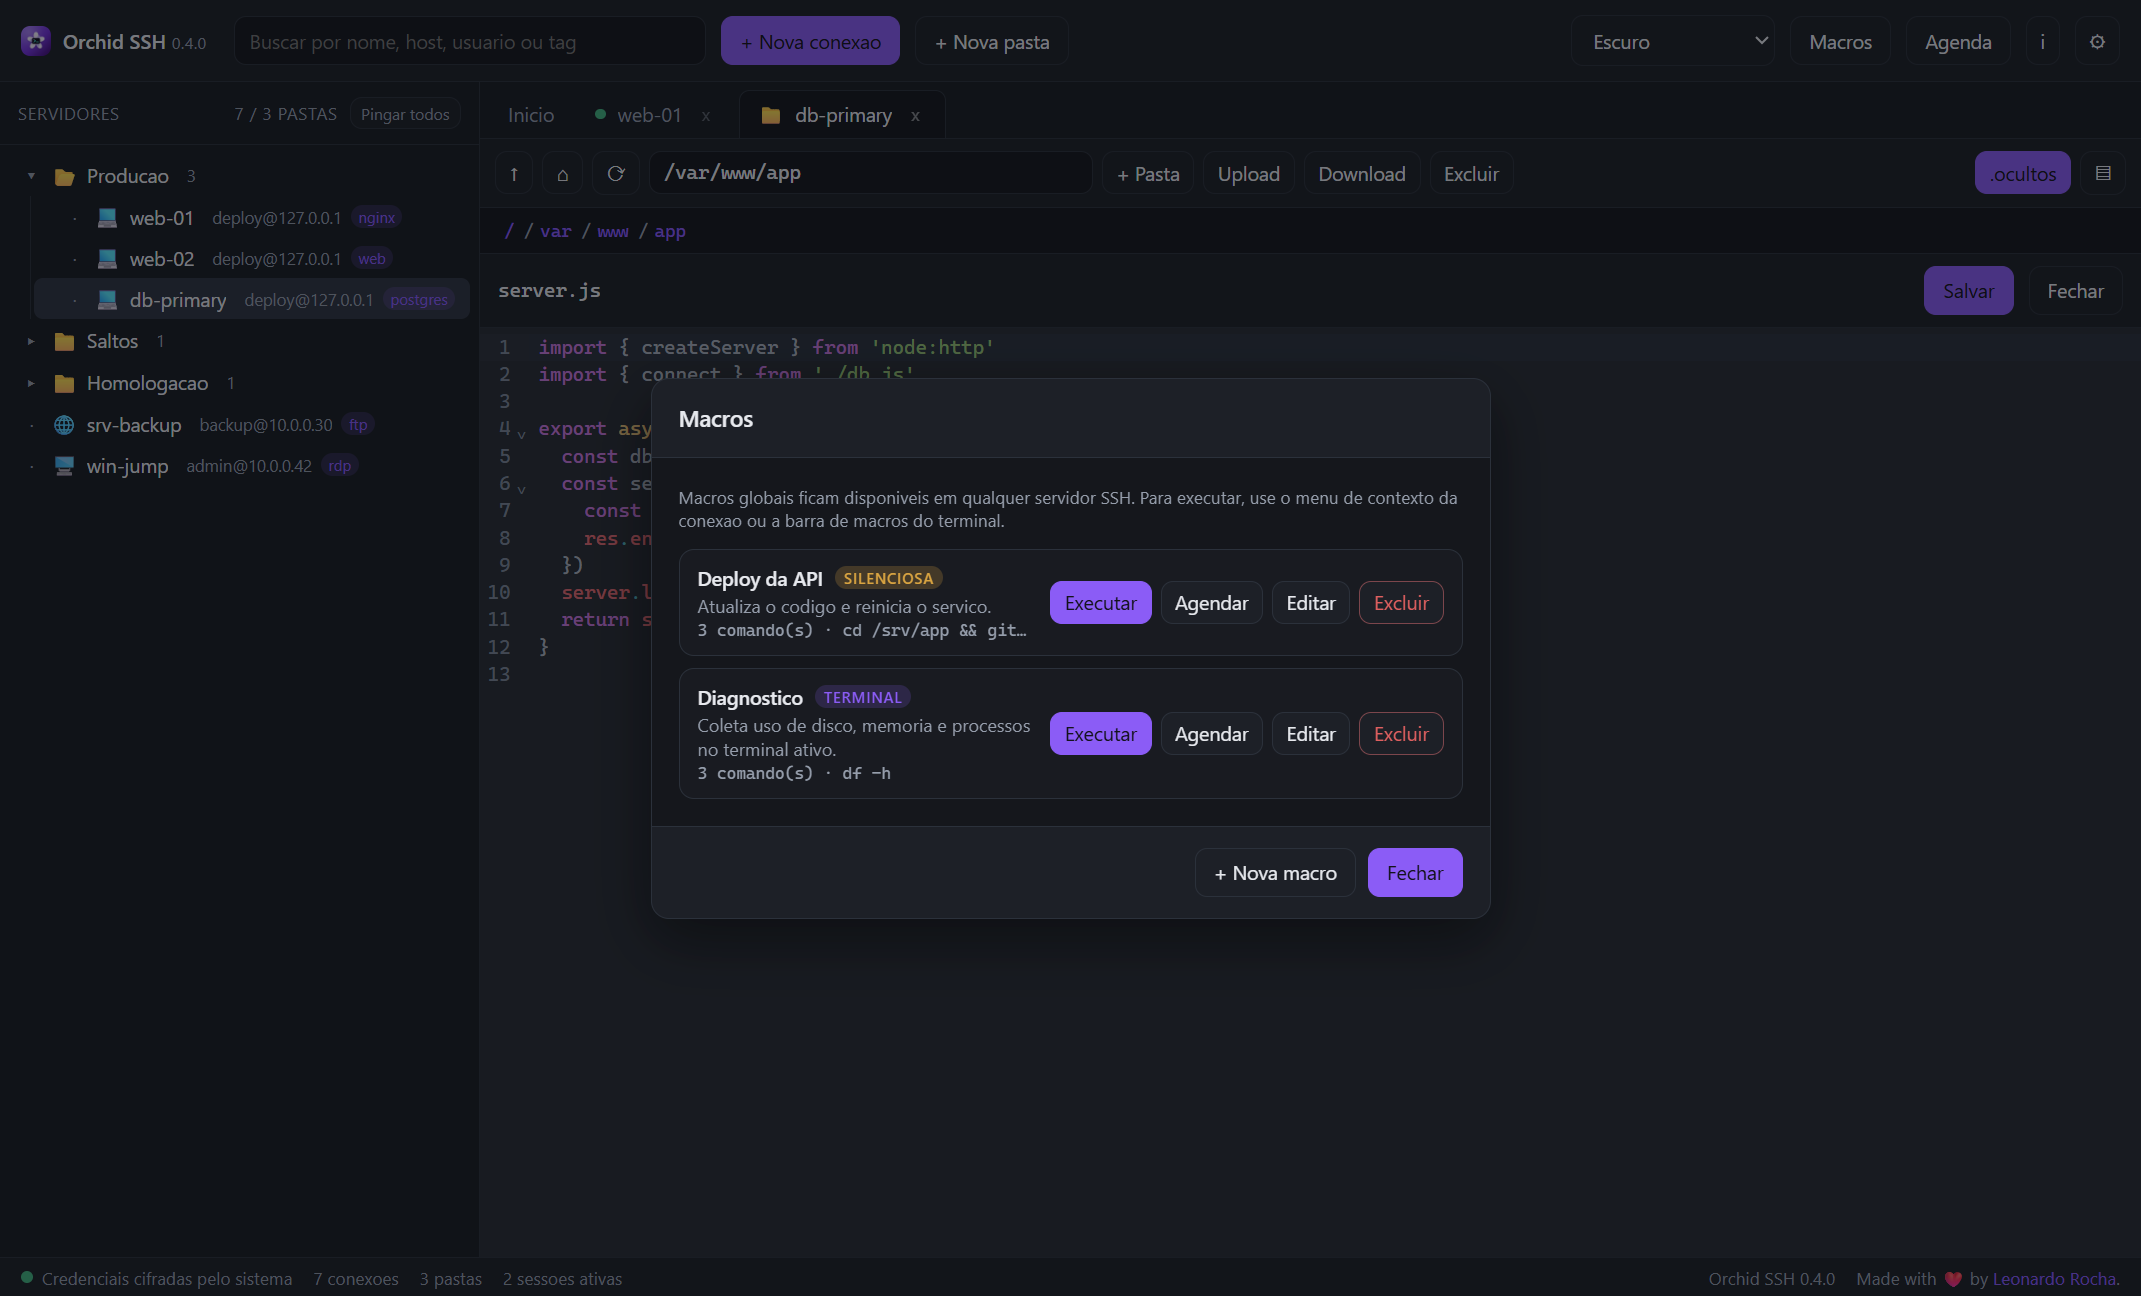Click the + Pasta toolbar button
The image size is (2141, 1296).
coord(1148,174)
